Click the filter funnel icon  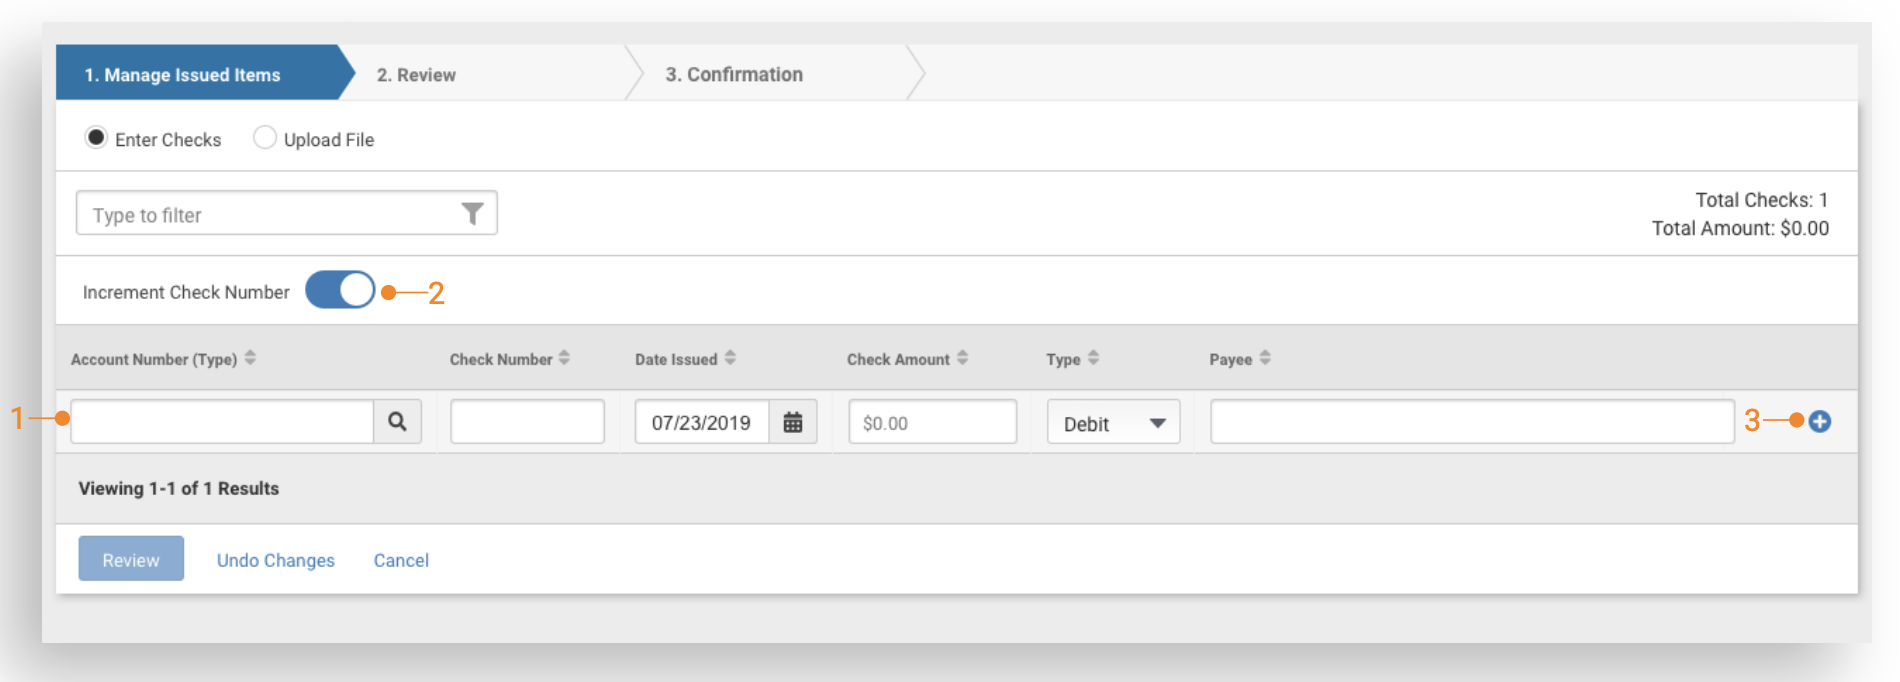point(472,213)
